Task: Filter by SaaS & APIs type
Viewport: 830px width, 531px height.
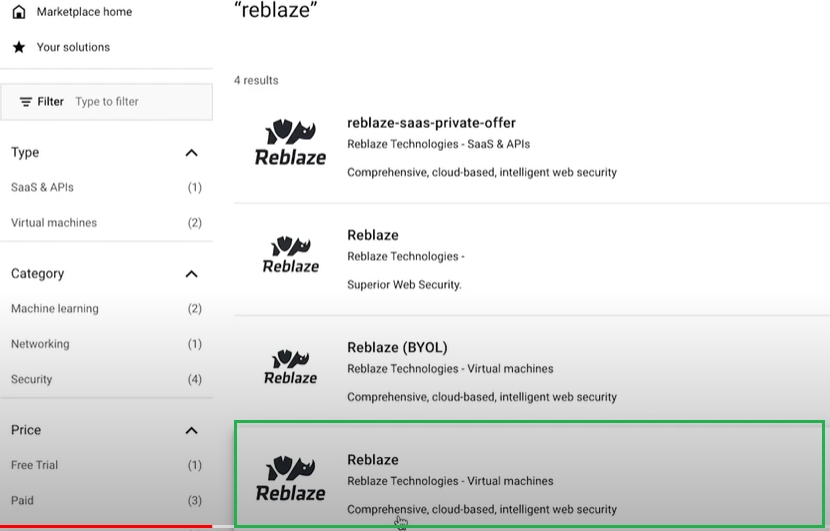Action: [x=42, y=188]
